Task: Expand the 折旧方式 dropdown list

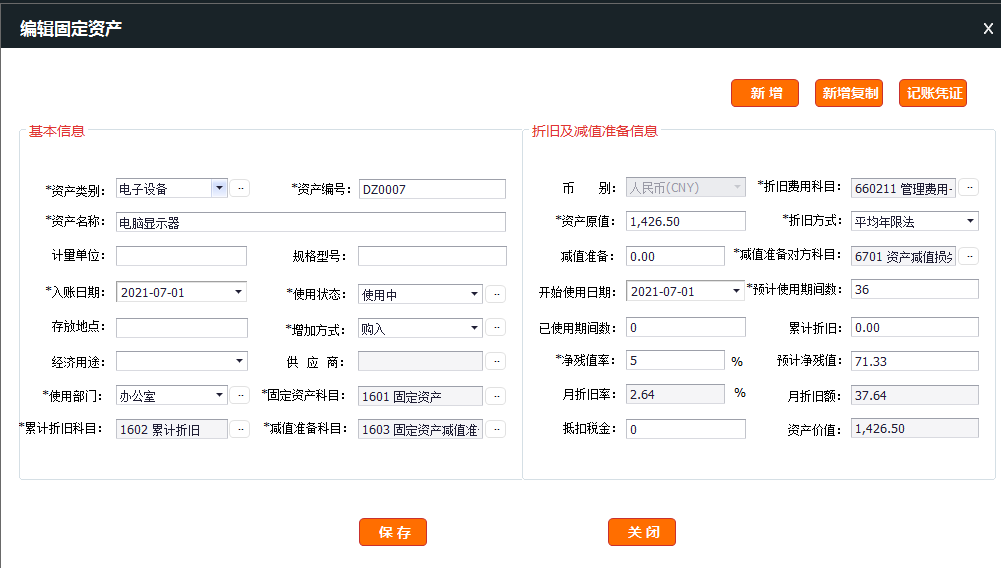Action: (970, 221)
